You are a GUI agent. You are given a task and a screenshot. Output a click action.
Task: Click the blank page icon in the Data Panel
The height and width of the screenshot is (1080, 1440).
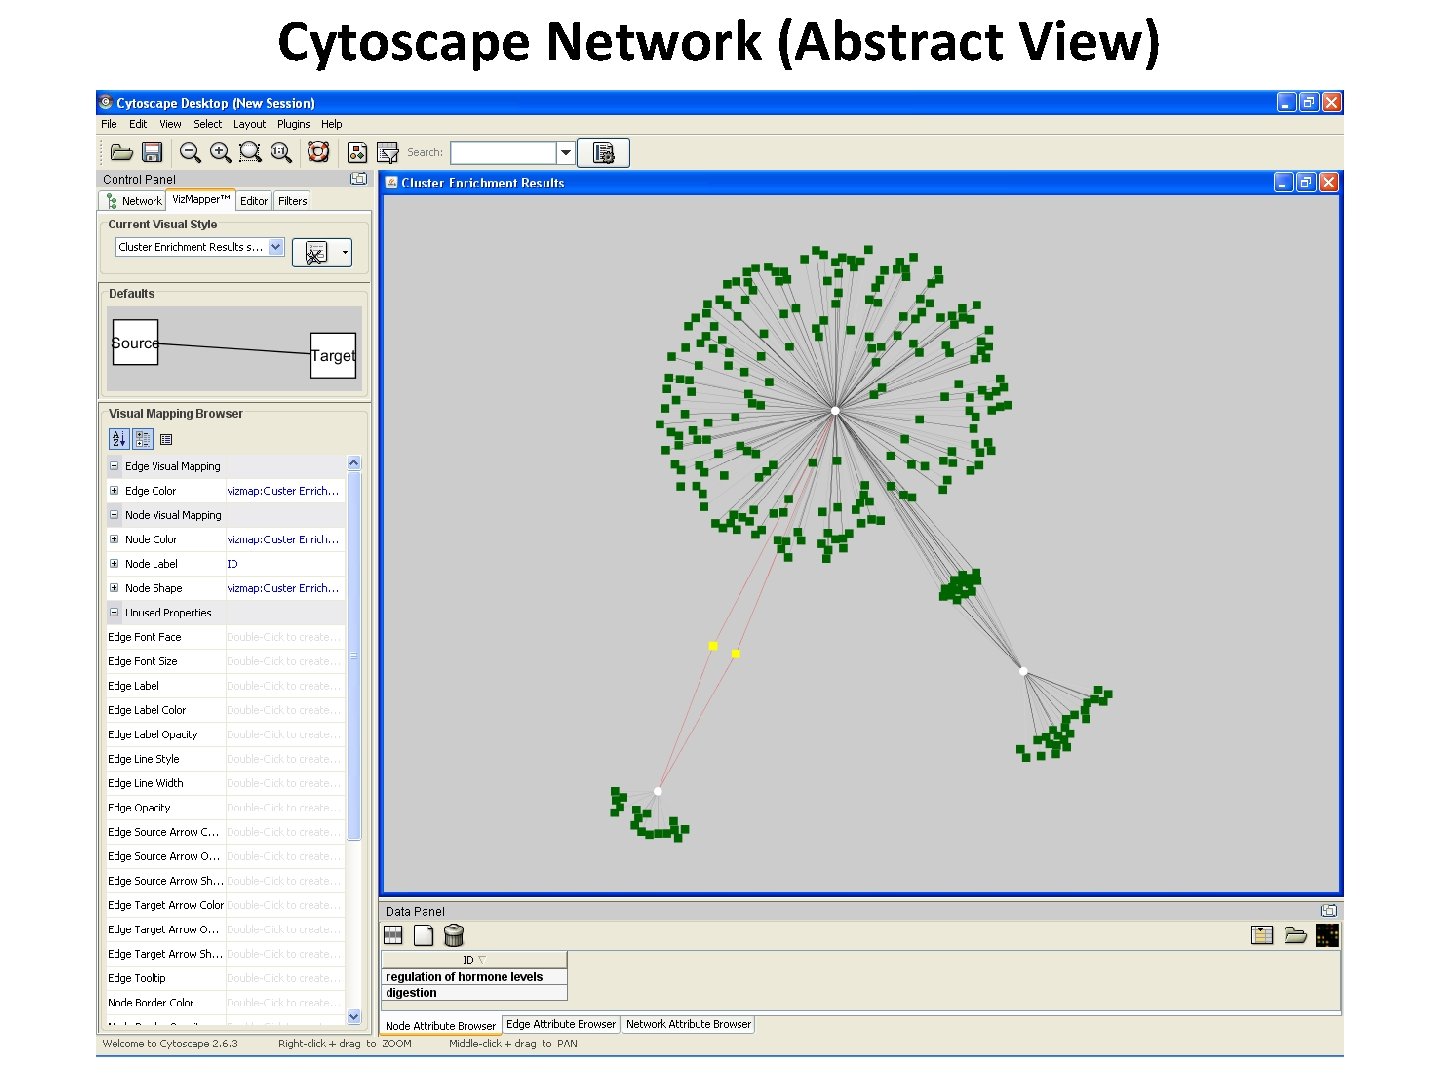[424, 935]
